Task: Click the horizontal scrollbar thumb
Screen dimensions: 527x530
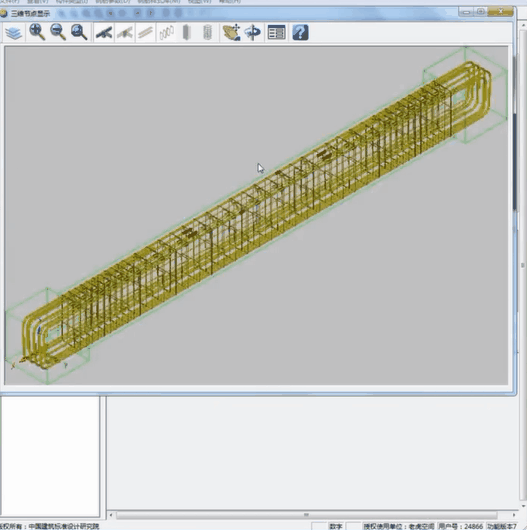Action: click(306, 515)
